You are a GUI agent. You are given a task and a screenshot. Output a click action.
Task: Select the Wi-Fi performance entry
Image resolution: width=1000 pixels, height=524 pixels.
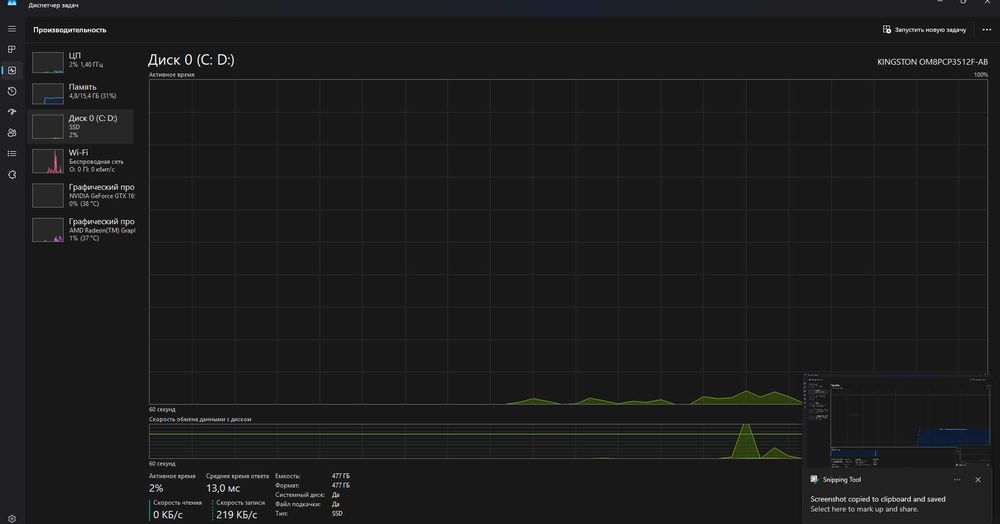click(x=80, y=161)
